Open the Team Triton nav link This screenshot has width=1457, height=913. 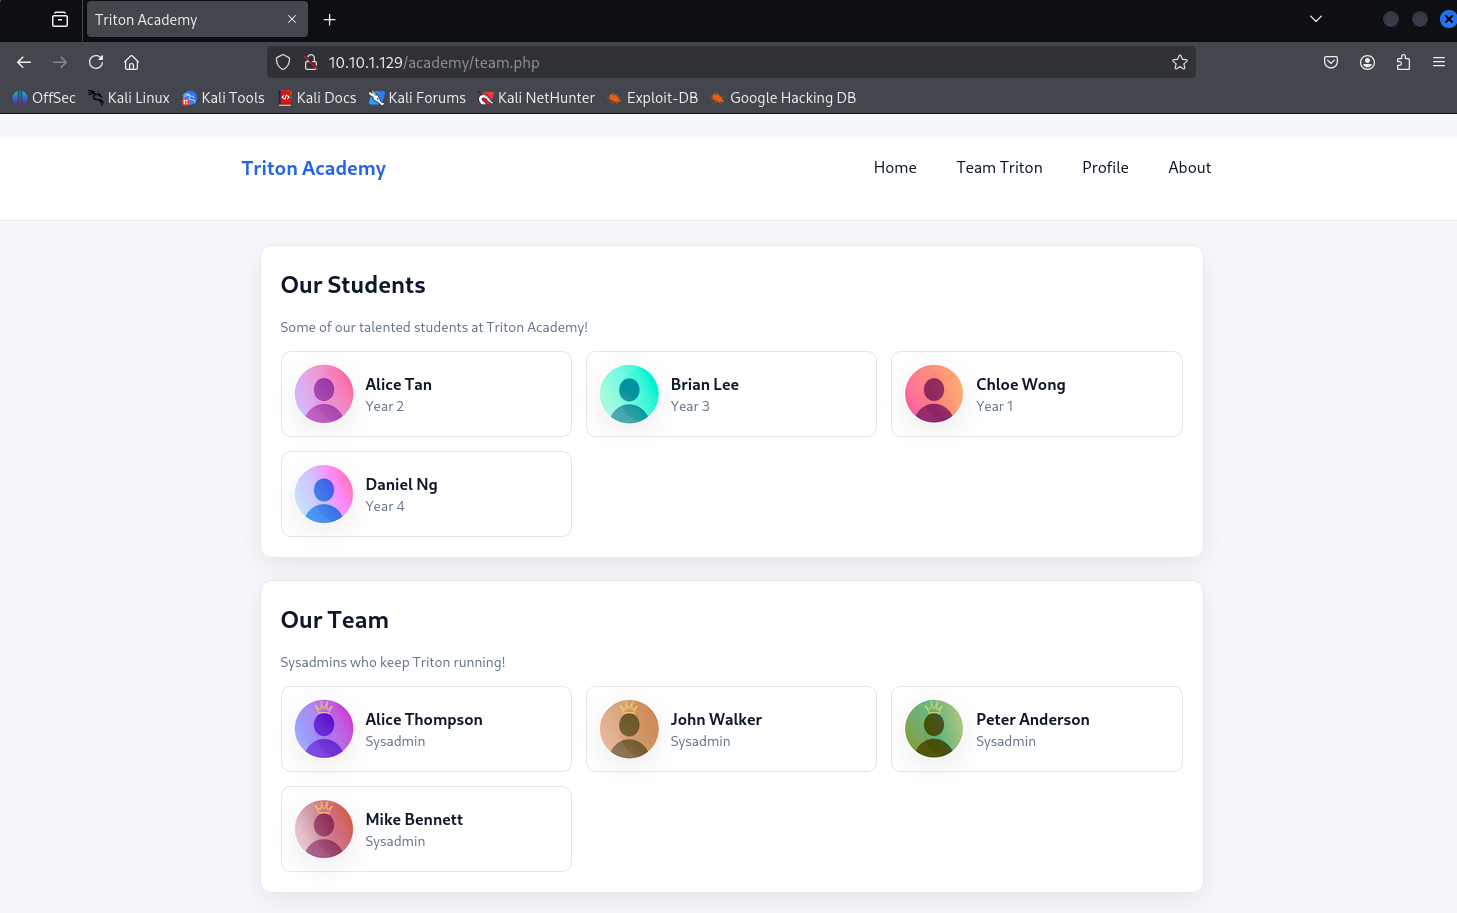pos(998,167)
